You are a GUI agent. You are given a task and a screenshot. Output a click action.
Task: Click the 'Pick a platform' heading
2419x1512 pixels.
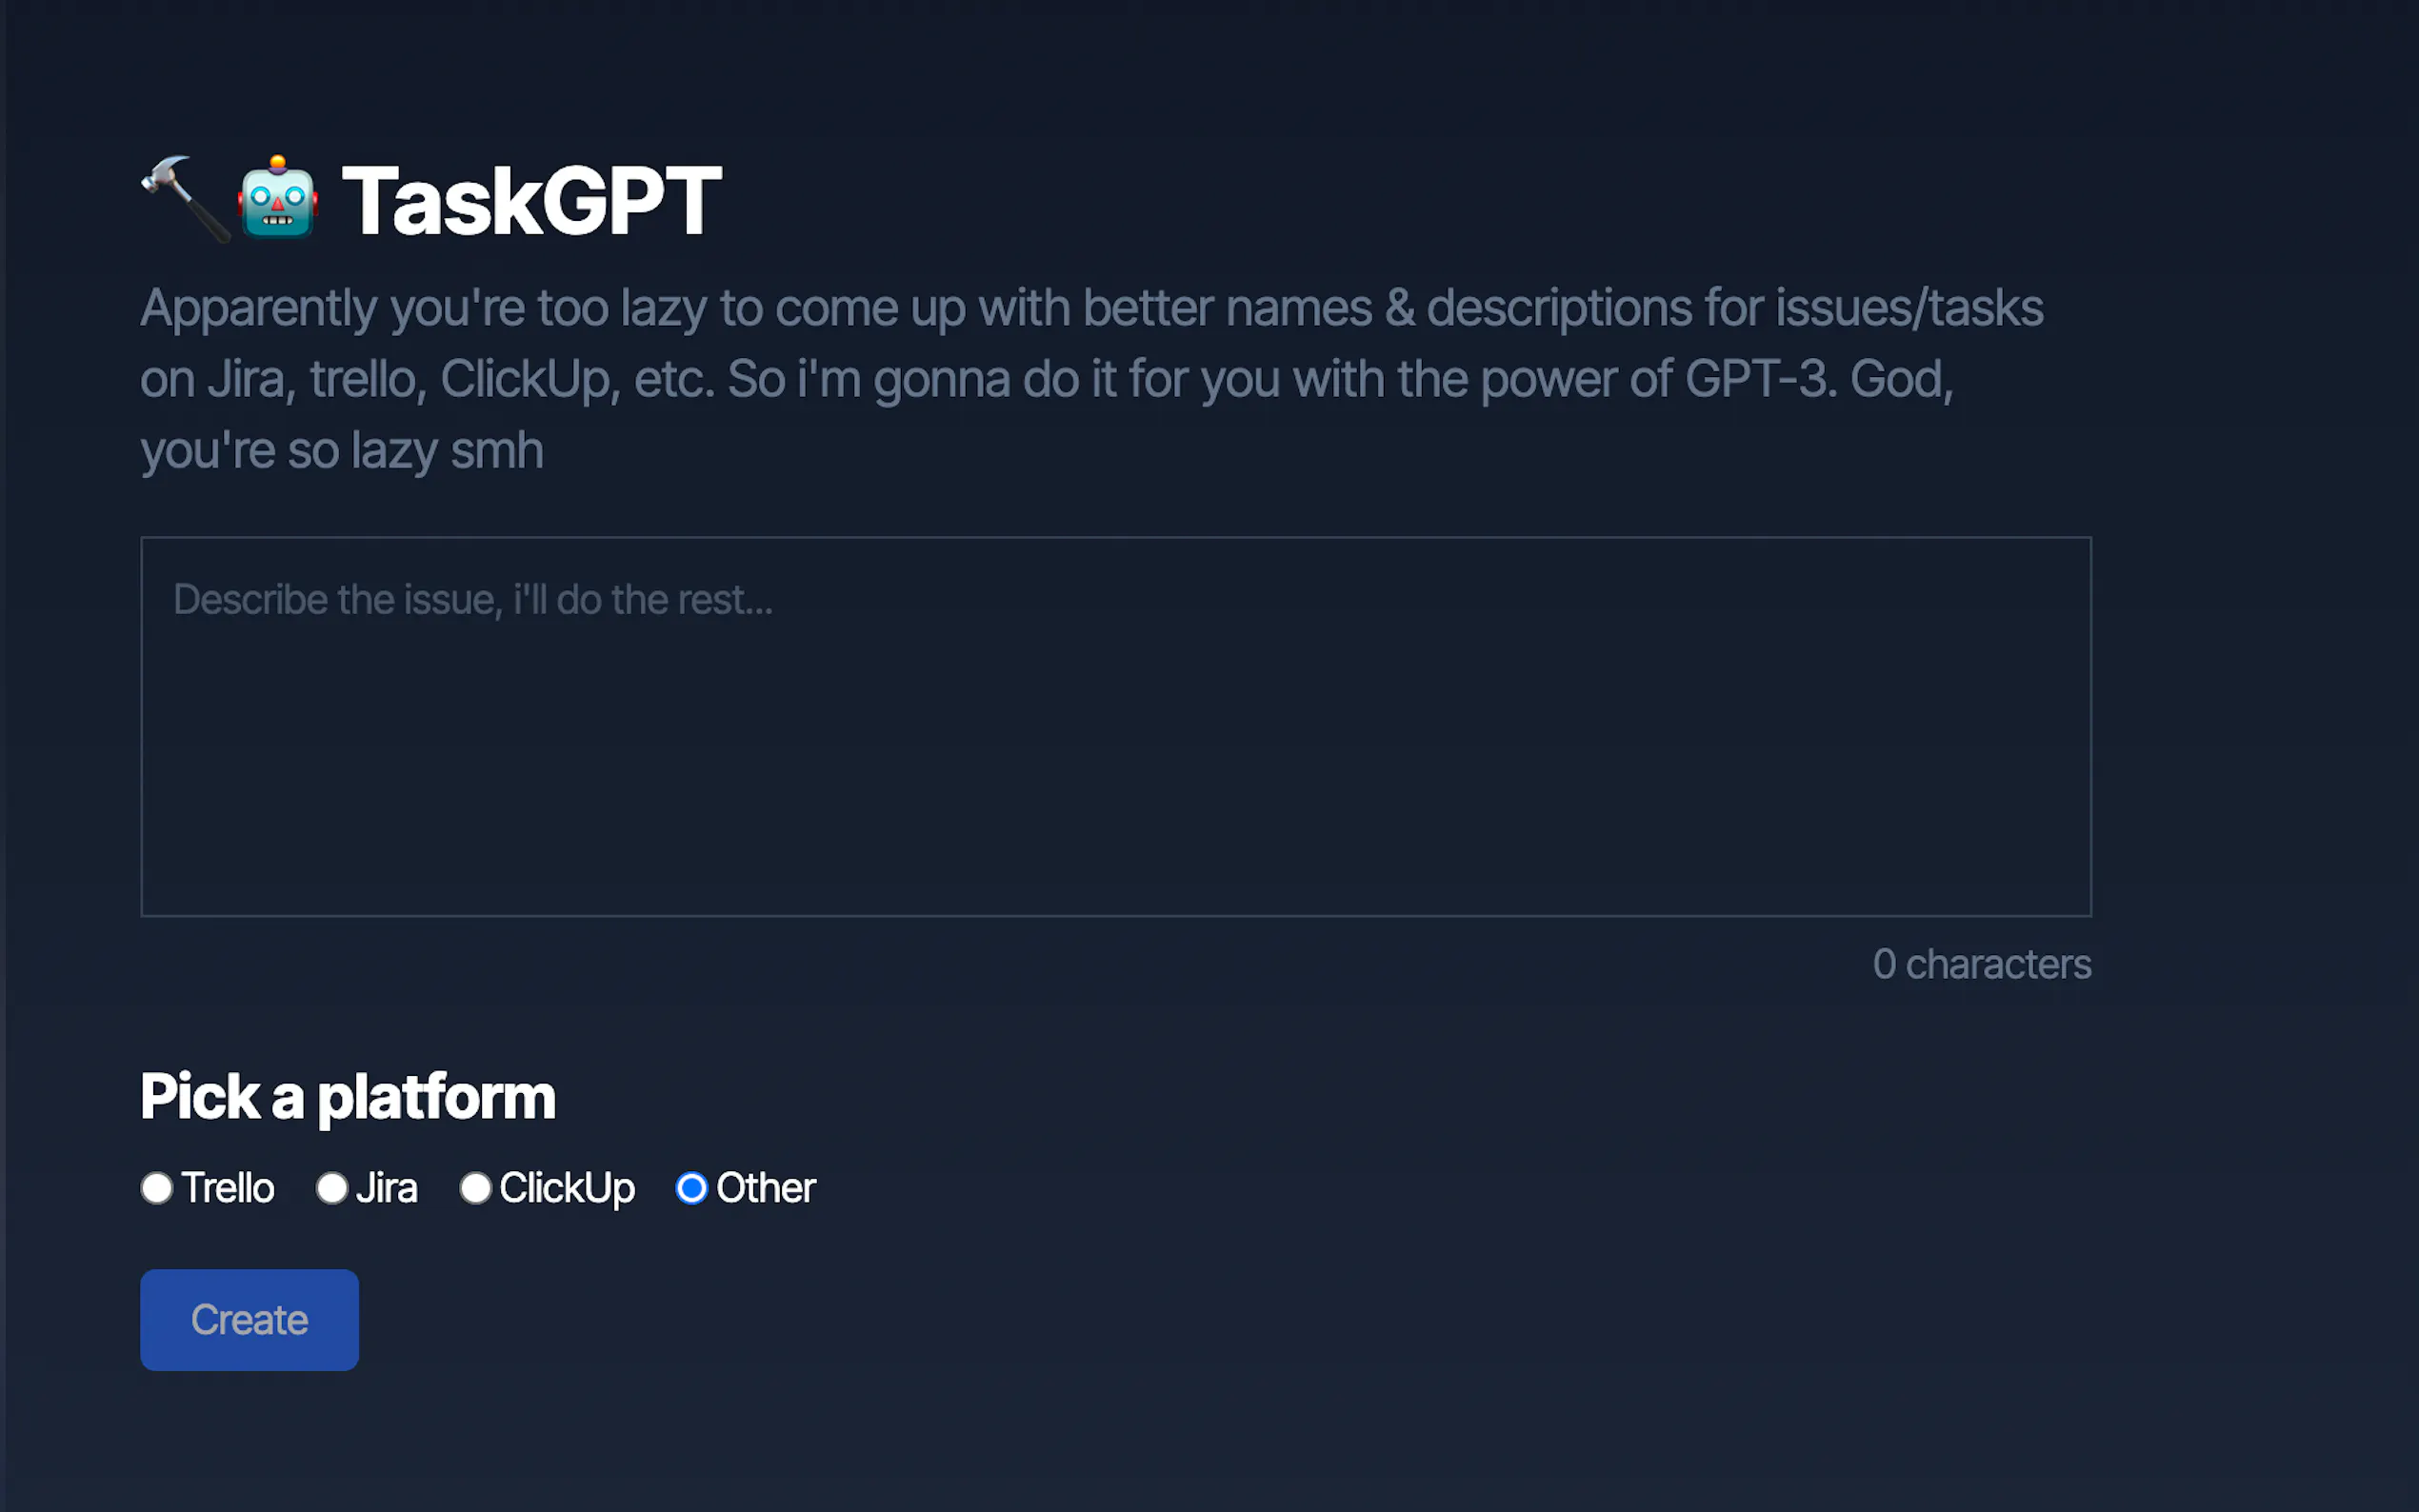coord(347,1096)
